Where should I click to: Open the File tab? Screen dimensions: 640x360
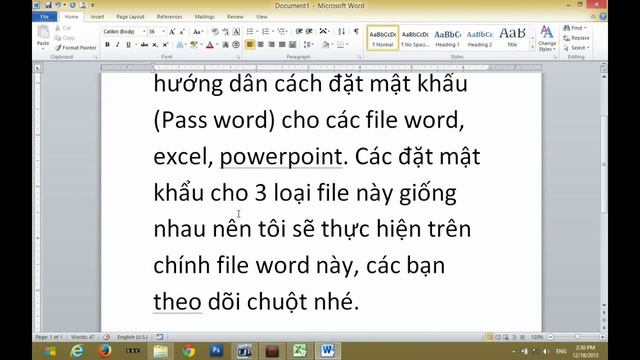(x=44, y=17)
